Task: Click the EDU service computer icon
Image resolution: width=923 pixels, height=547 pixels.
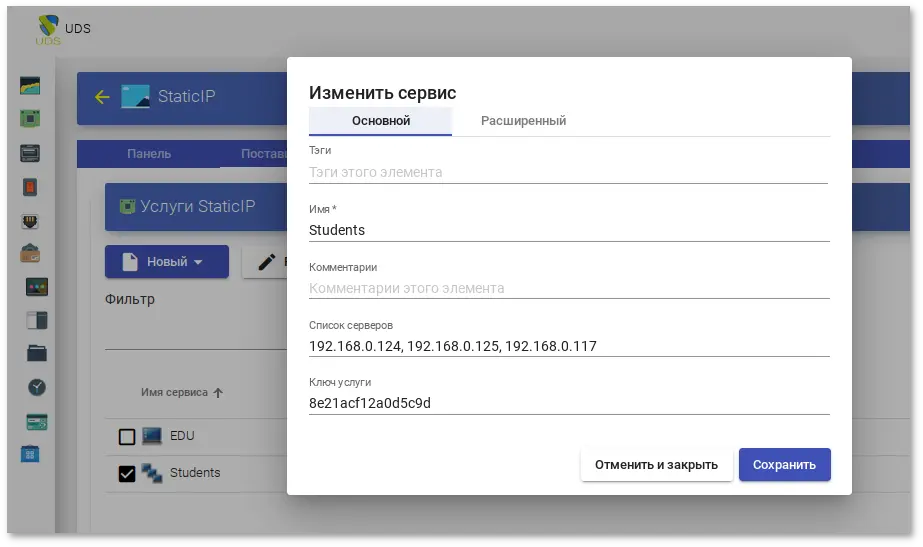Action: 152,436
